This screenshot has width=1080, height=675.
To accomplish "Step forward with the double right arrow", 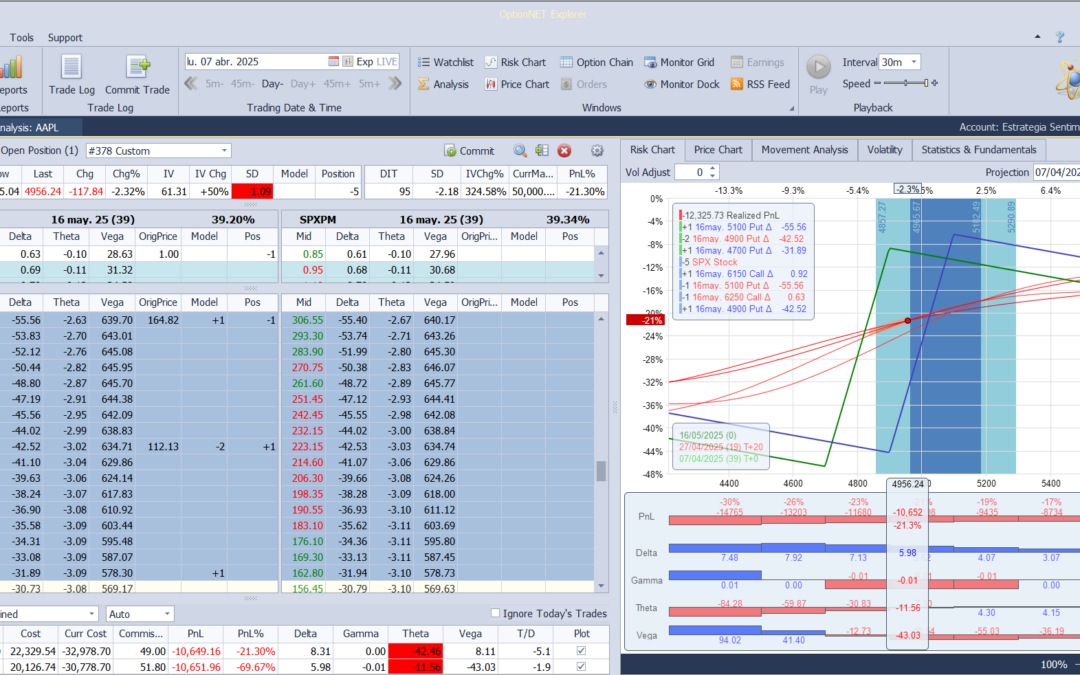I will [x=395, y=84].
